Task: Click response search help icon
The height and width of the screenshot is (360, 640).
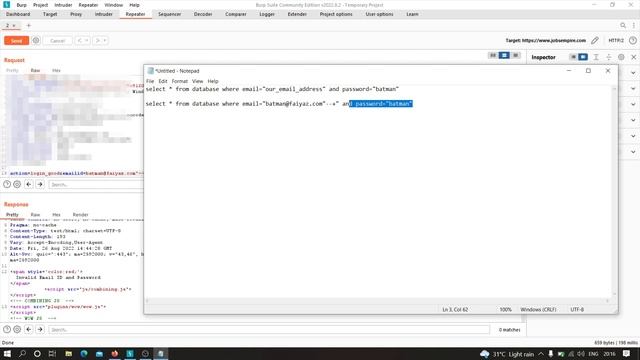Action: point(7,329)
